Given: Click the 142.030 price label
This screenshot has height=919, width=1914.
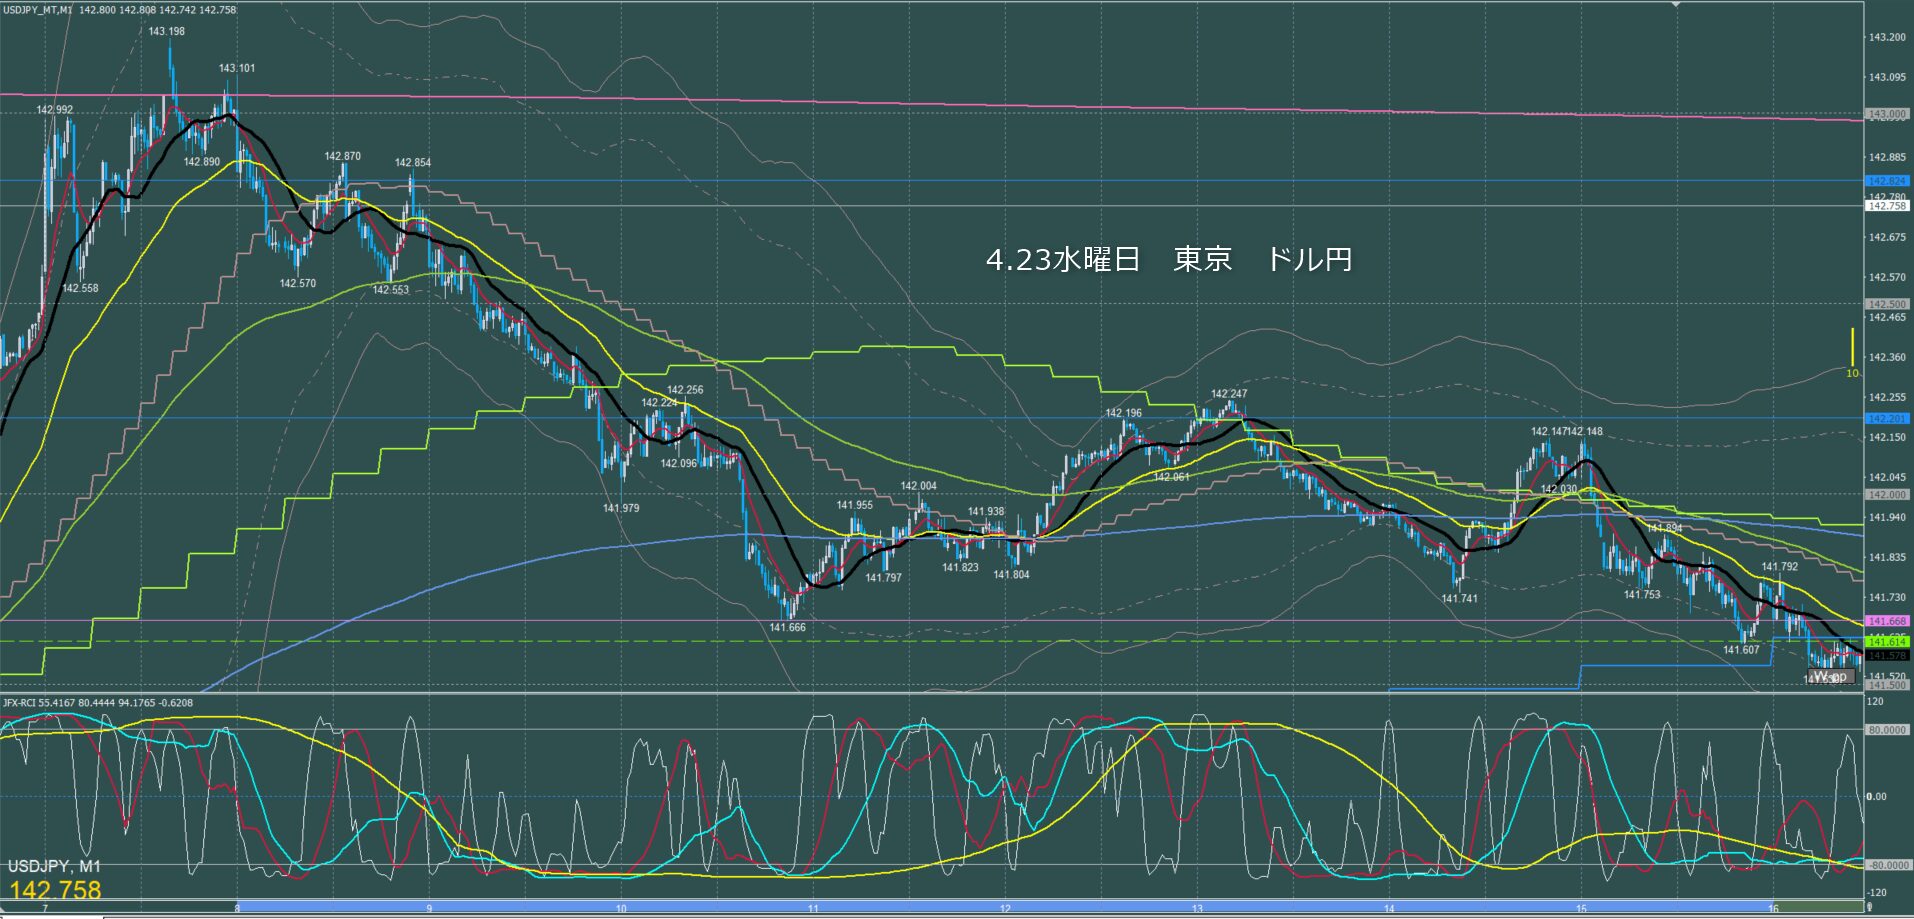Looking at the screenshot, I should (x=1559, y=490).
